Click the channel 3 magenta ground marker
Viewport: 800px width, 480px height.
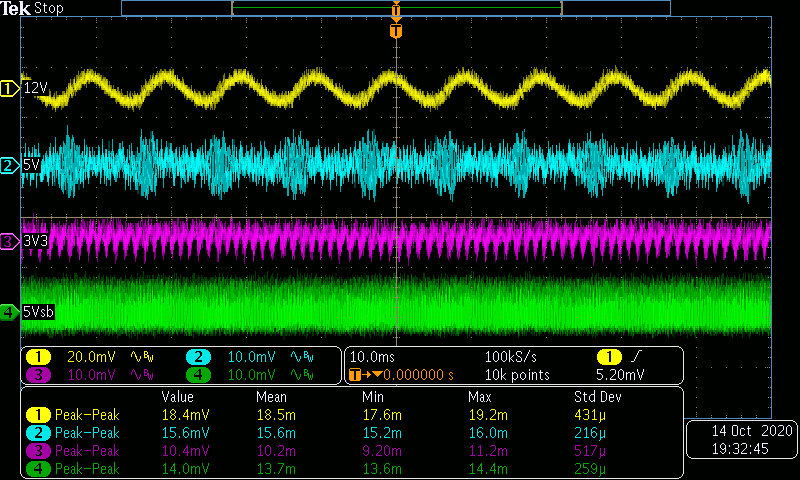[x=10, y=241]
